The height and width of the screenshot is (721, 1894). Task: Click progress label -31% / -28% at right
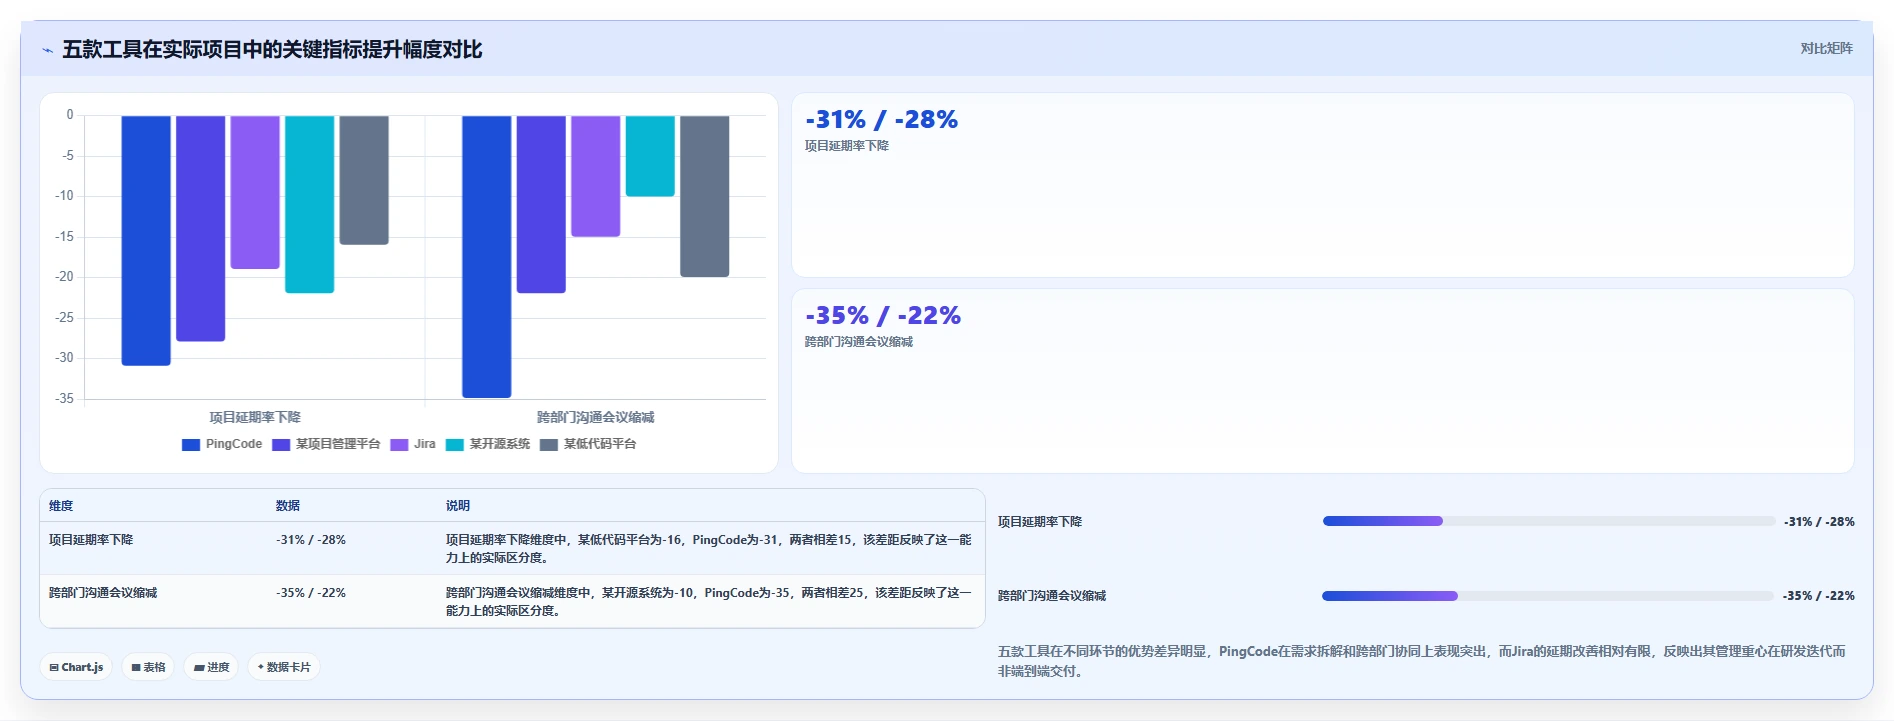click(1819, 522)
